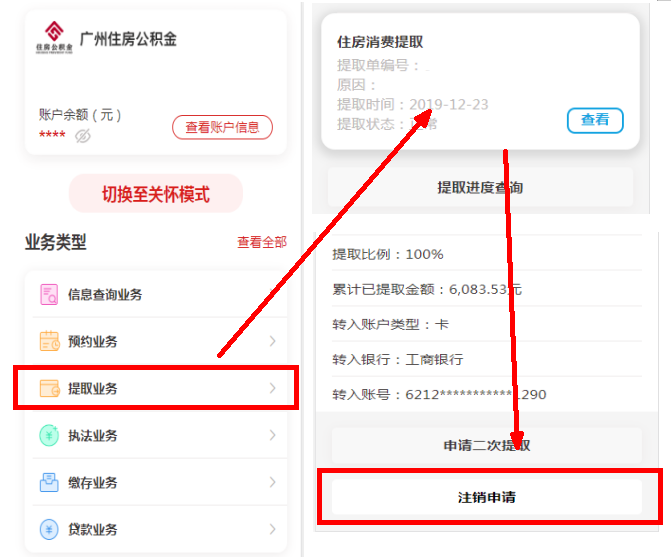Click the 预约业务 calendar icon
This screenshot has width=671, height=557.
49,342
